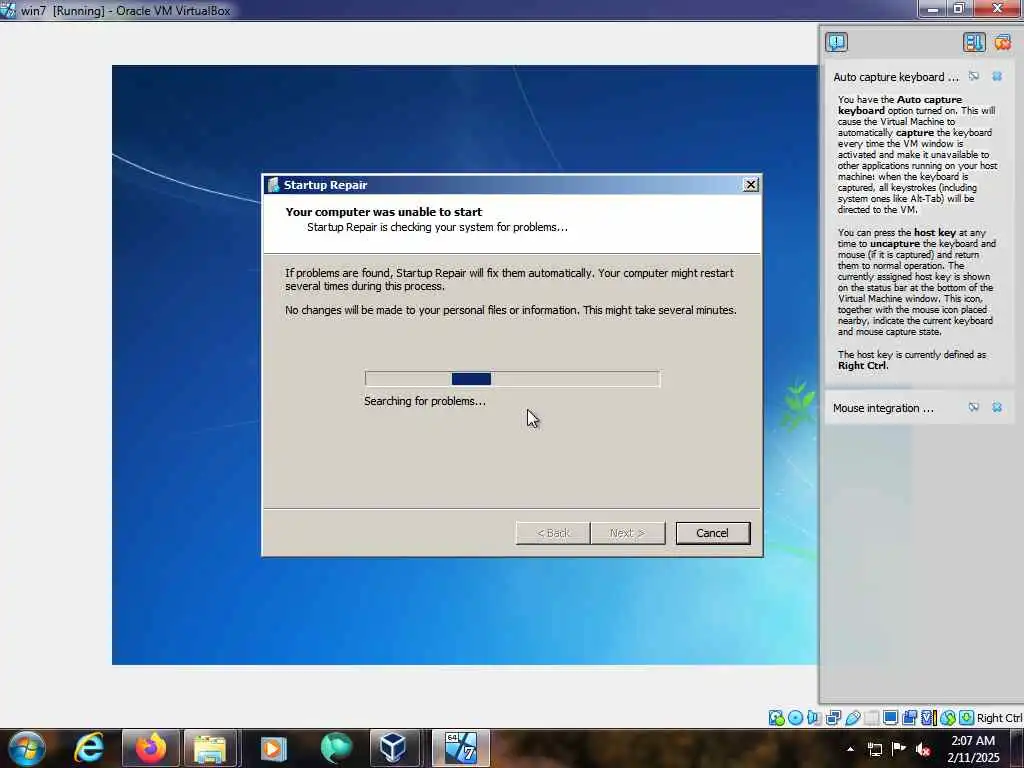Click the Startup Repair title bar icon

point(274,185)
